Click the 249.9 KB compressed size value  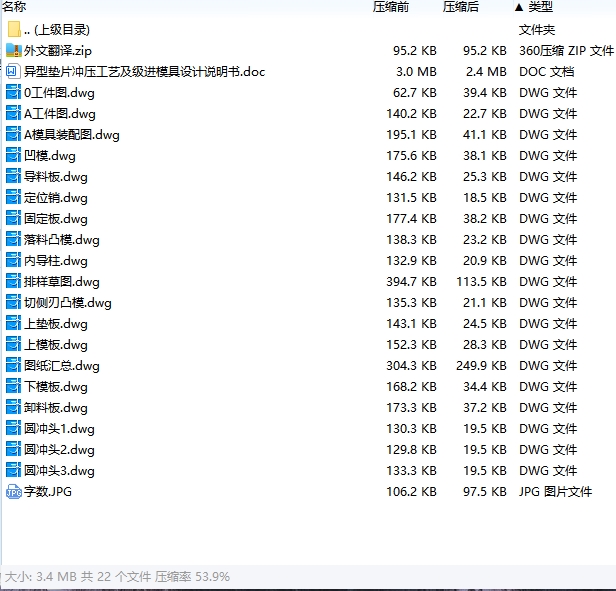[x=481, y=366]
